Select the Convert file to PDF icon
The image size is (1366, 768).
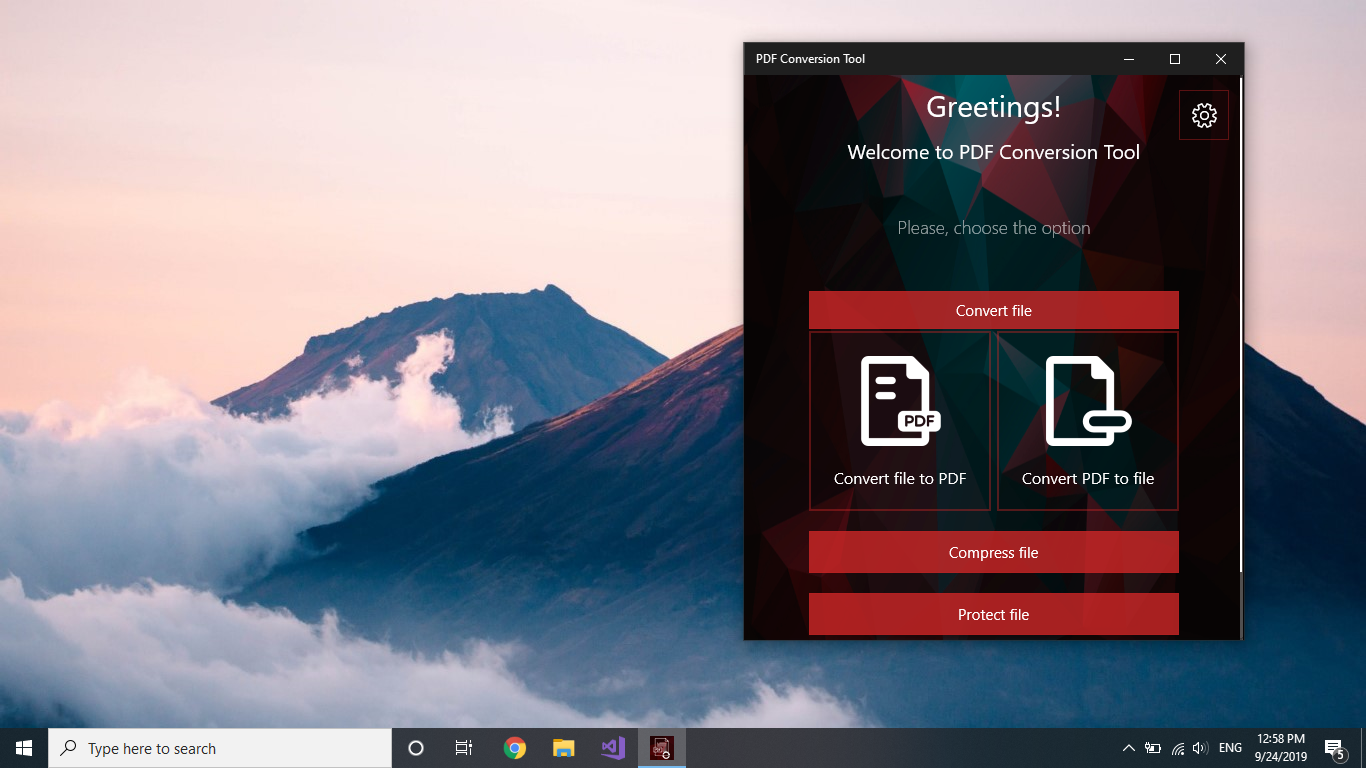point(897,400)
